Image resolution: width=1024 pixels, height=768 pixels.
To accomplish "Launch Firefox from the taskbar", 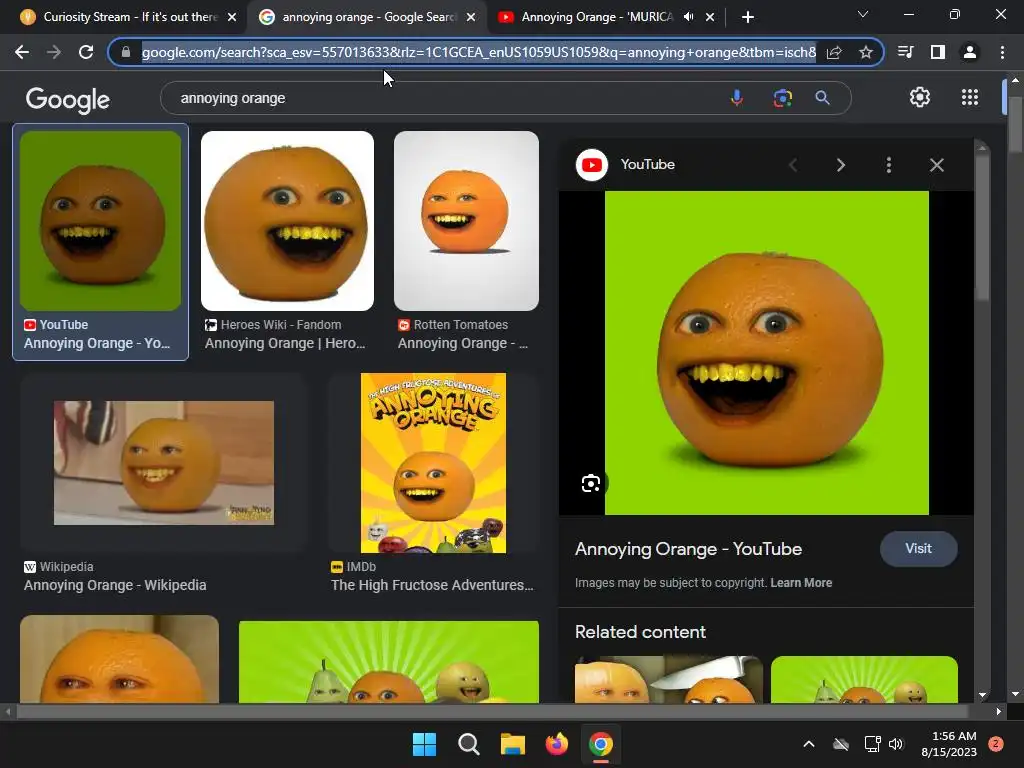I will [x=556, y=744].
